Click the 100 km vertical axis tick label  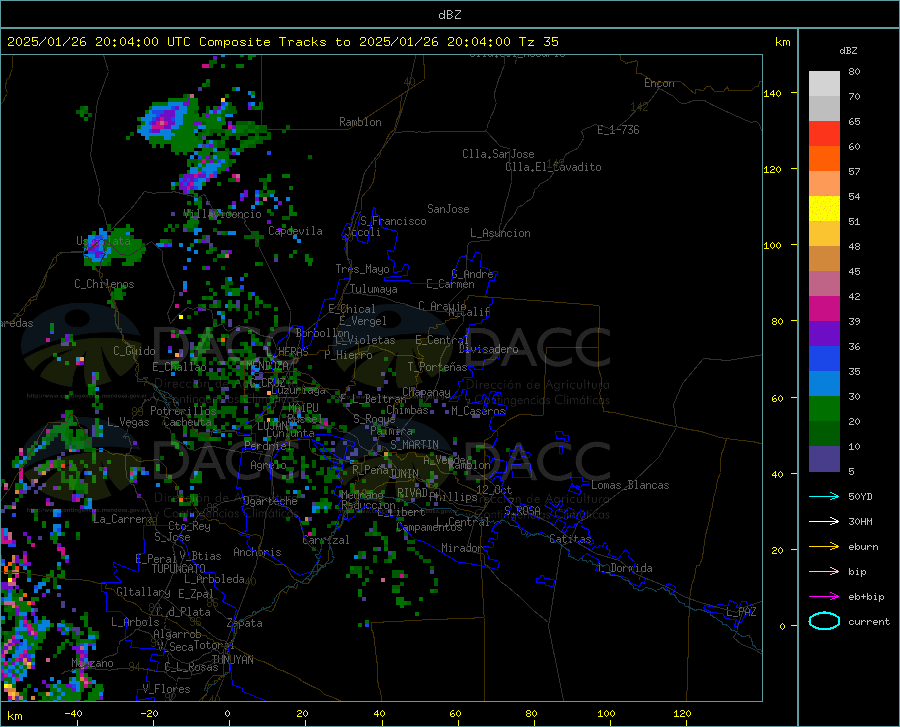(x=773, y=246)
